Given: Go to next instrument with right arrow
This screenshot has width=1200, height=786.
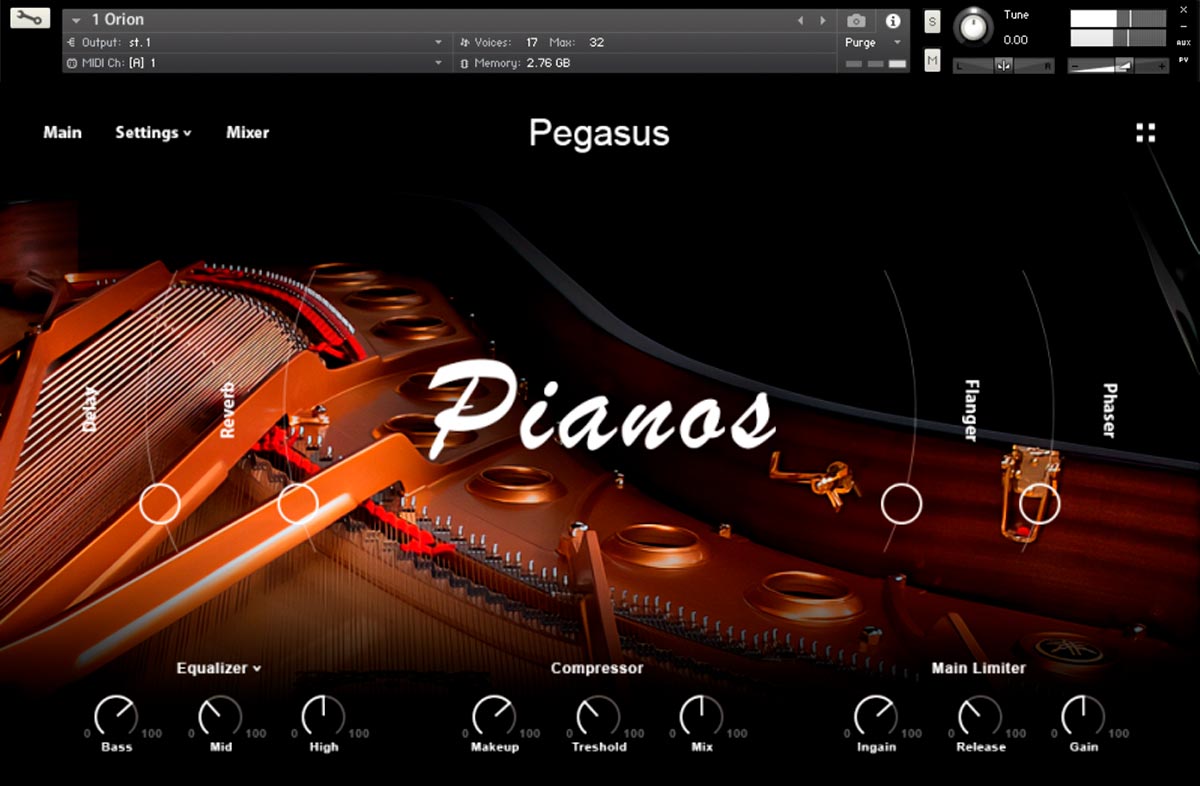Looking at the screenshot, I should (x=823, y=20).
